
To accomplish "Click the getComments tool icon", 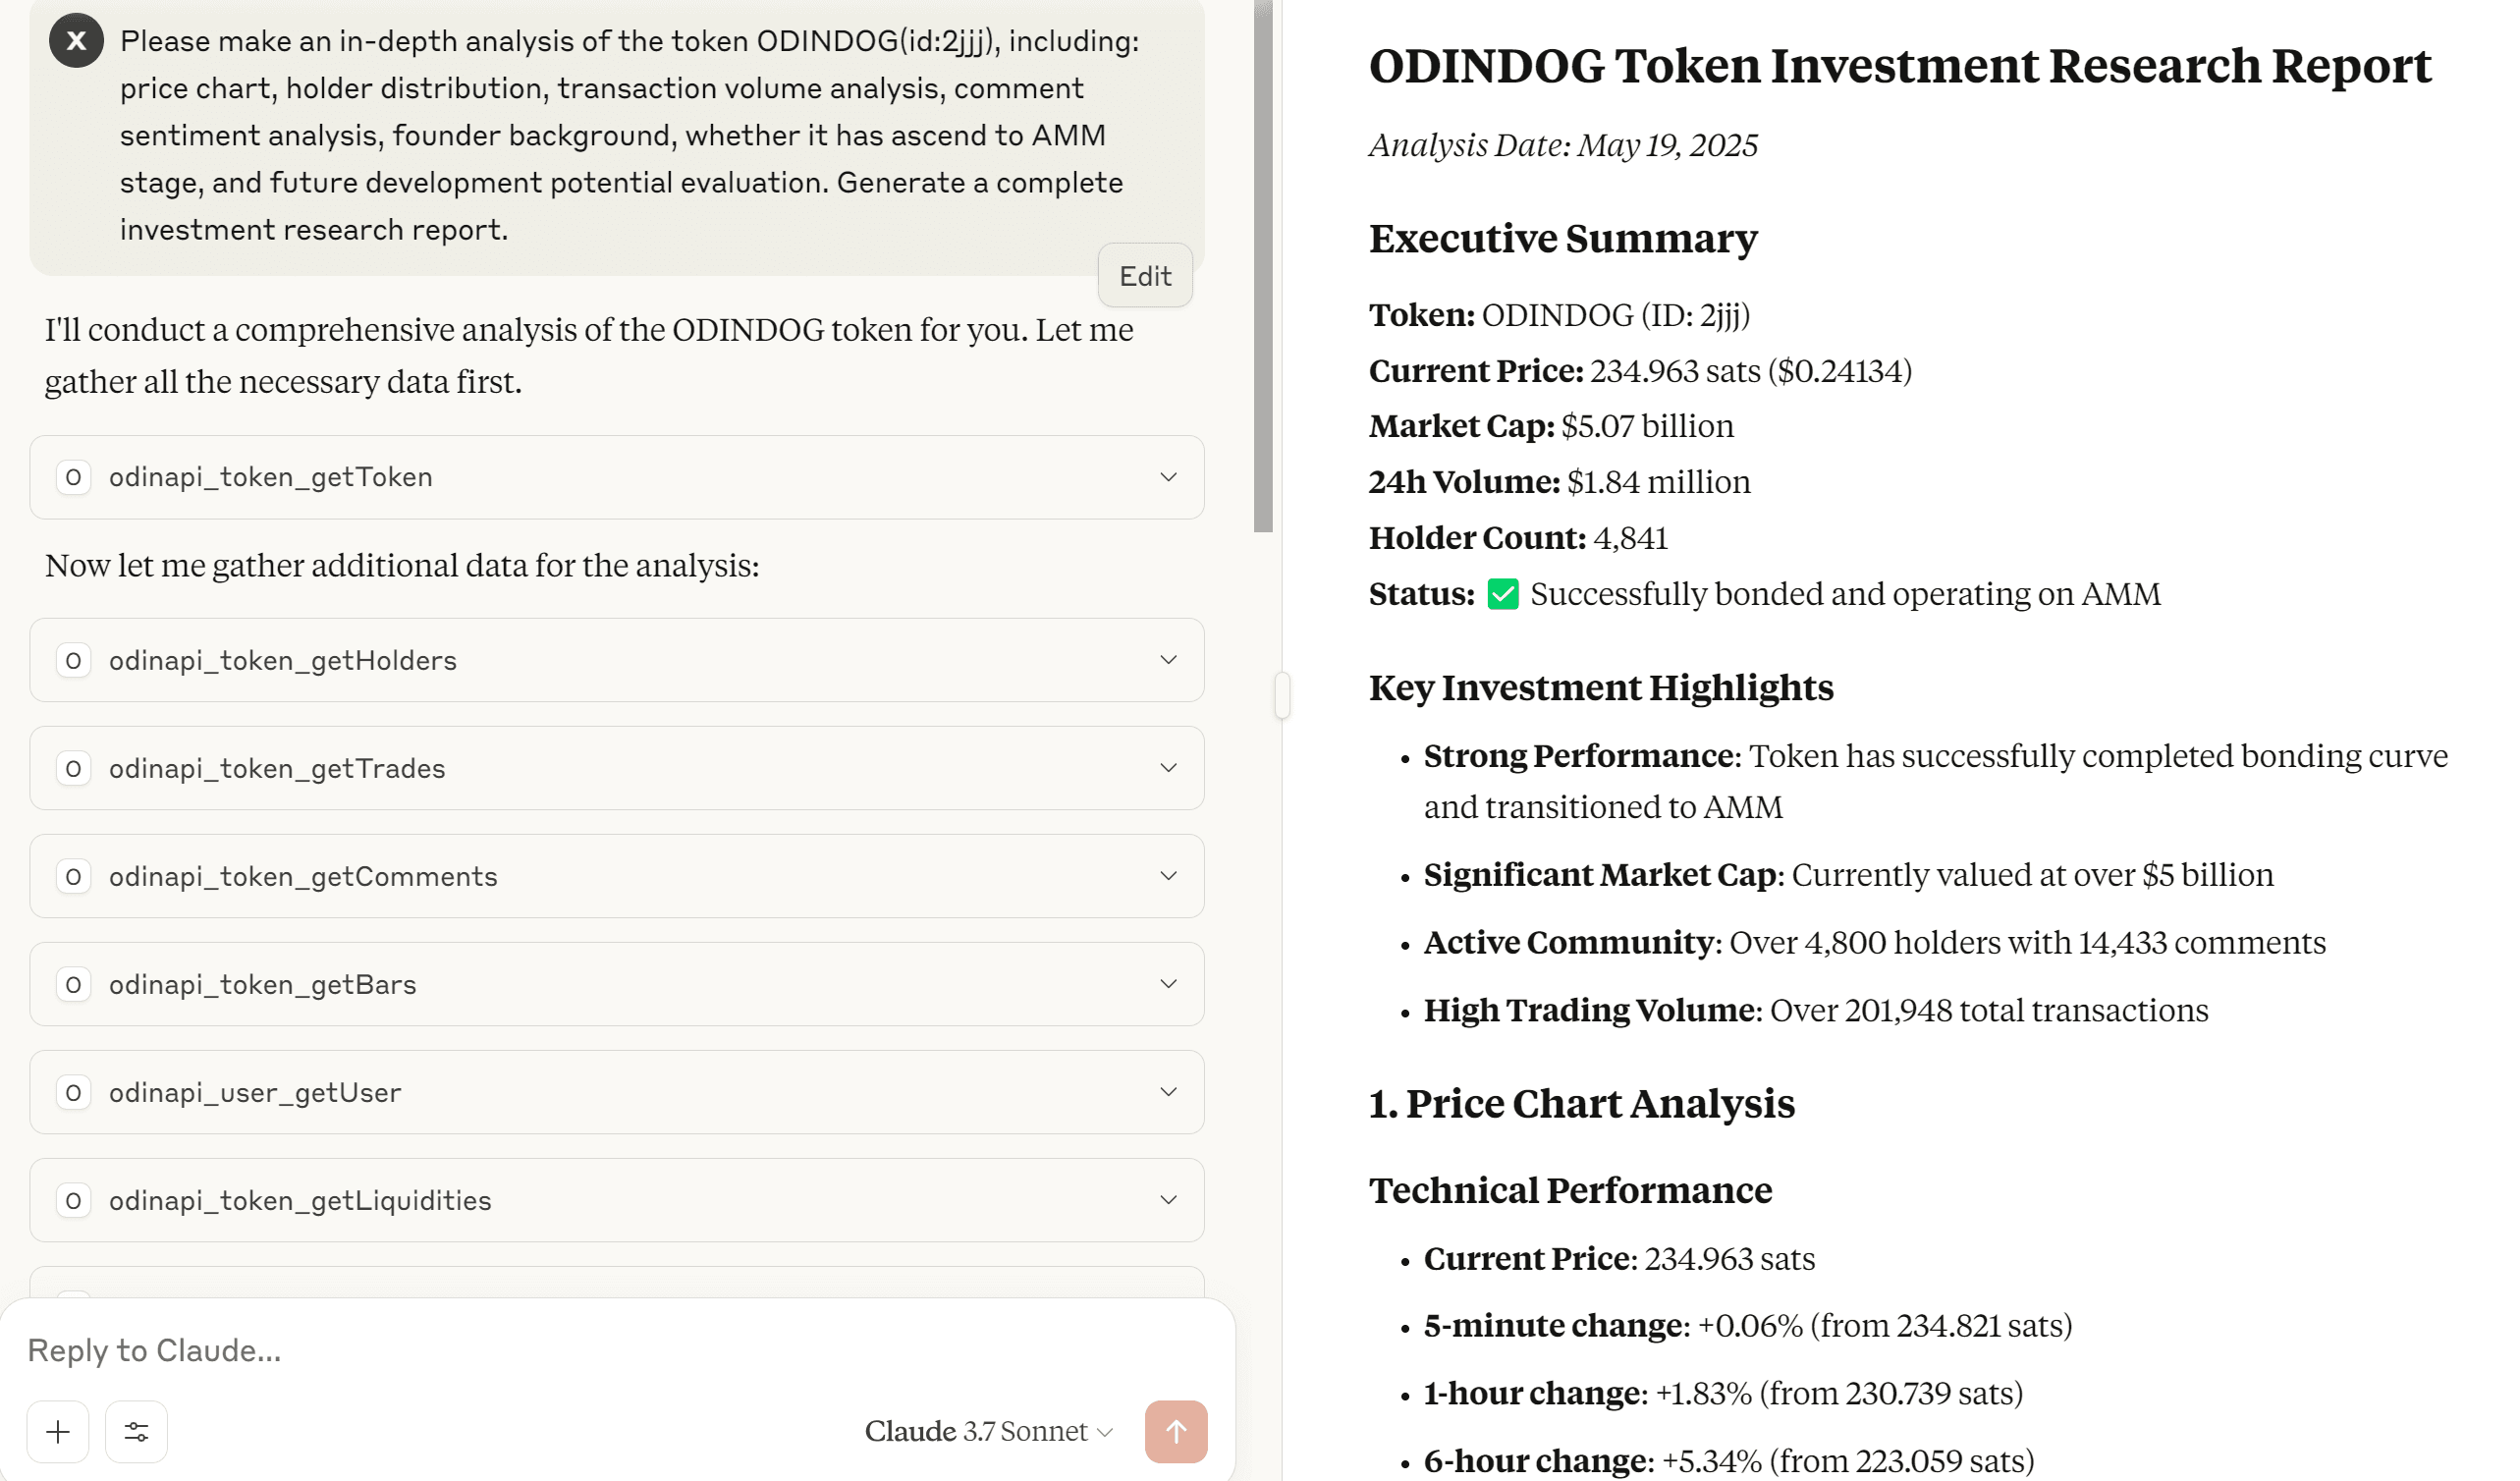I will (73, 876).
